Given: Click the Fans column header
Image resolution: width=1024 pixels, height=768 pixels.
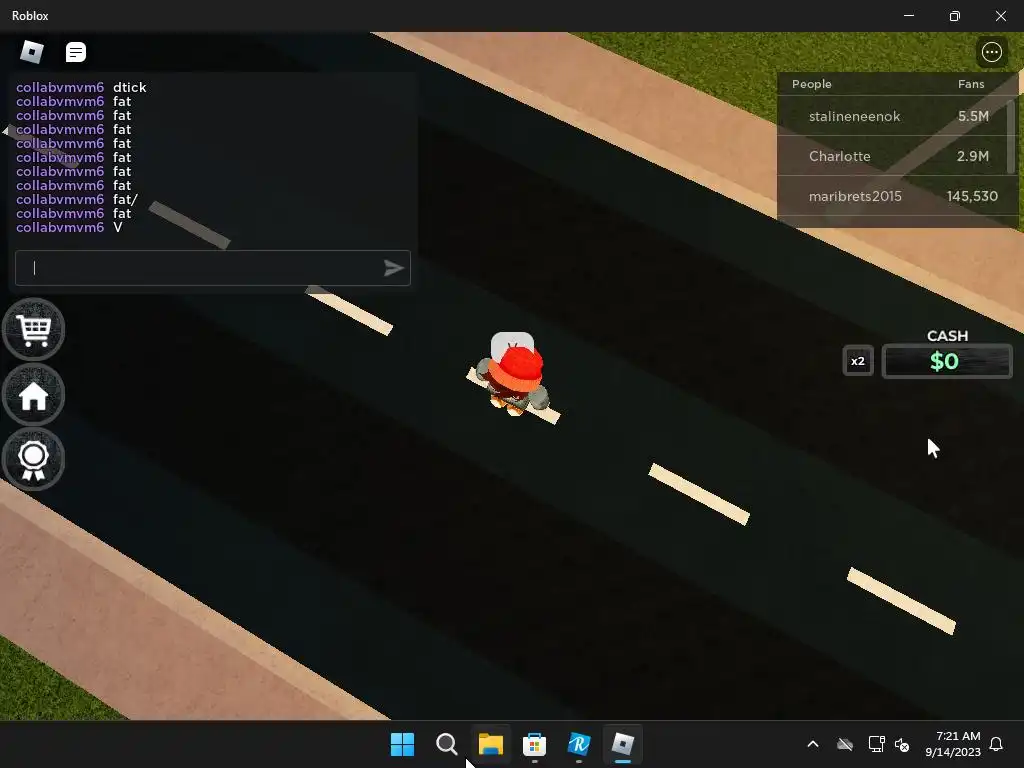Looking at the screenshot, I should pos(970,84).
